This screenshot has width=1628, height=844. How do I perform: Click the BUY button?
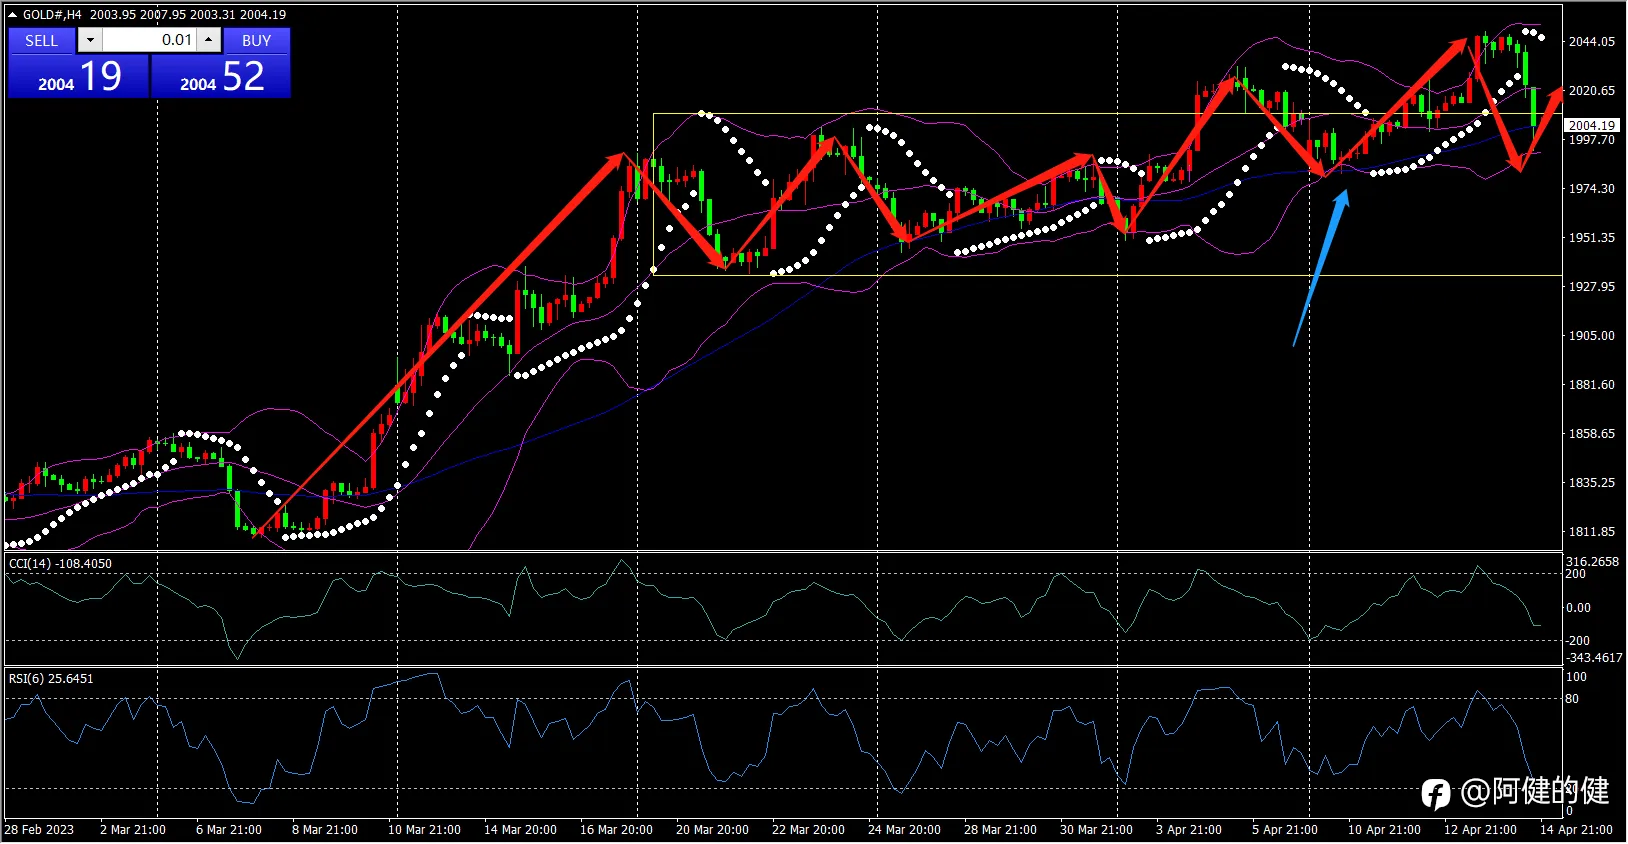pos(257,40)
